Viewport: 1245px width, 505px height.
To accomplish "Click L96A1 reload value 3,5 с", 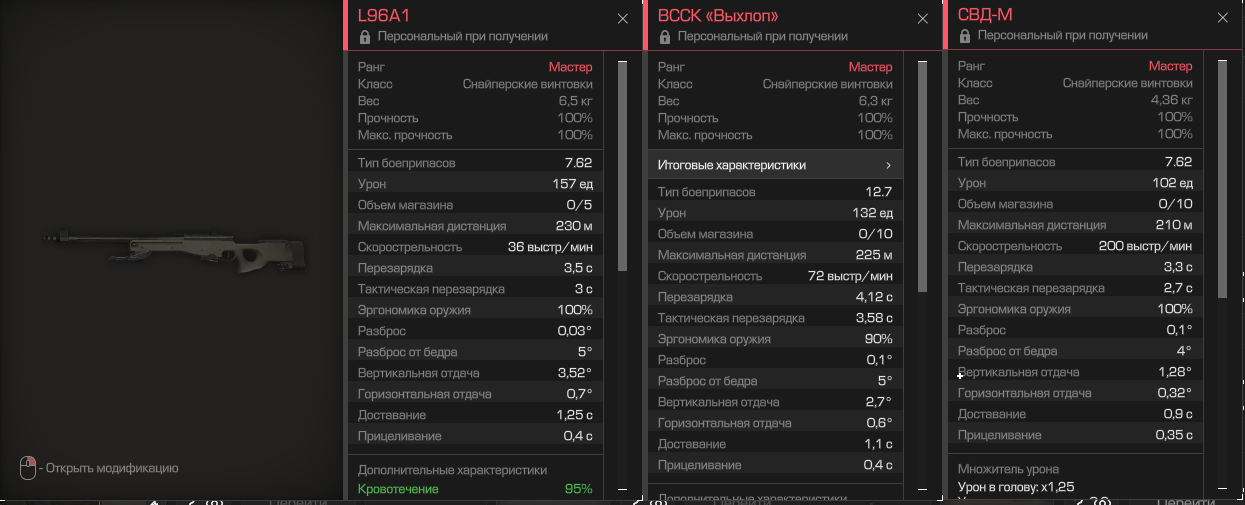I will click(x=577, y=268).
